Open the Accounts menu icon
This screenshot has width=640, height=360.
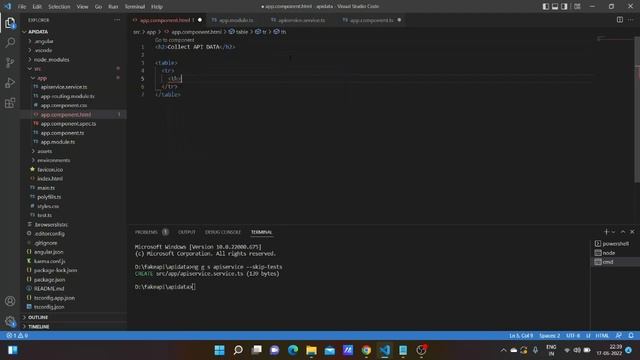(10, 301)
